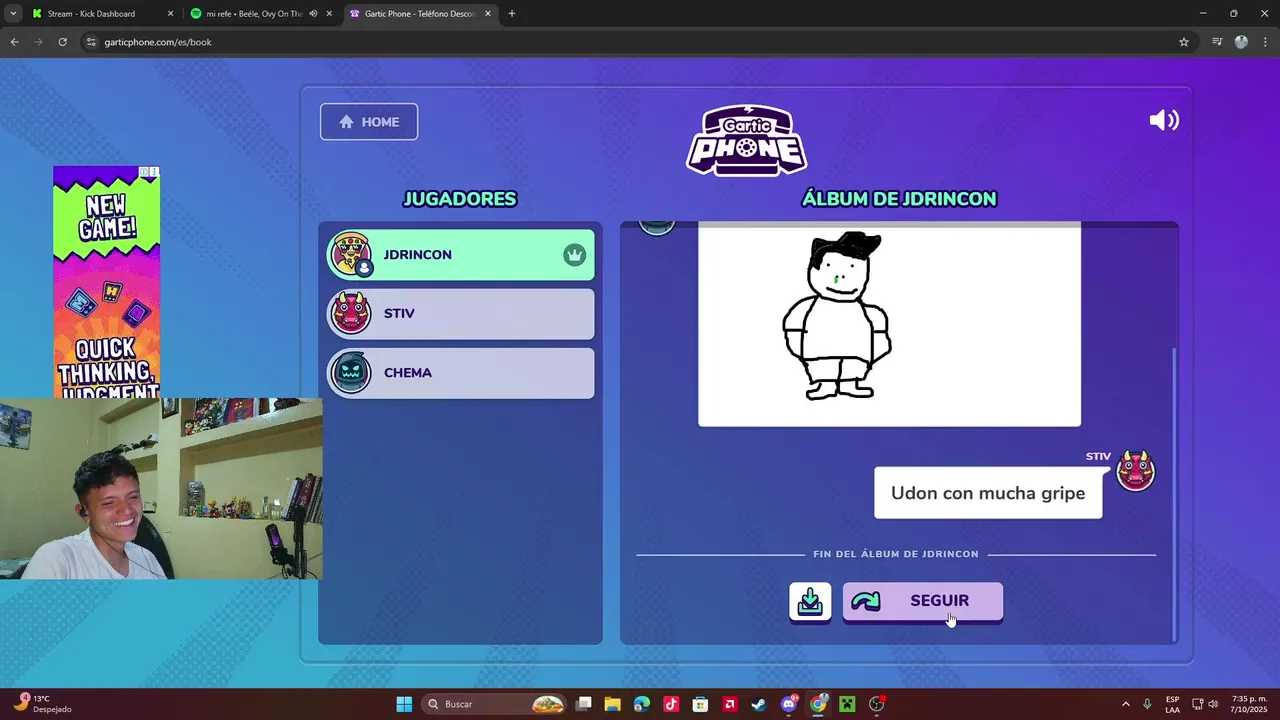1280x720 pixels.
Task: Click STIV's avatar beside the caption
Action: 1135,470
